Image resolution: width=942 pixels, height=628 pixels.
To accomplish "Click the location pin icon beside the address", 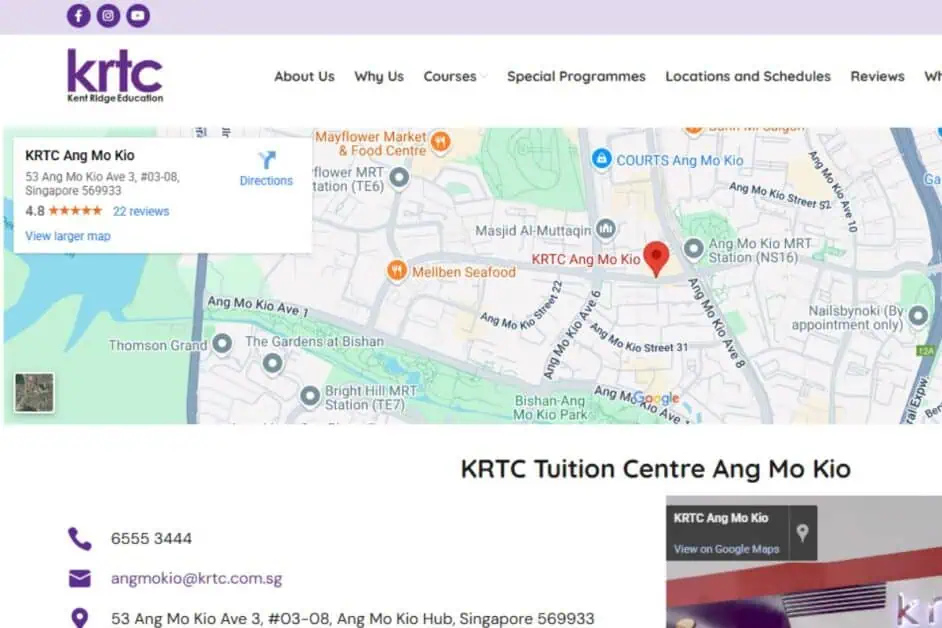I will tap(80, 618).
